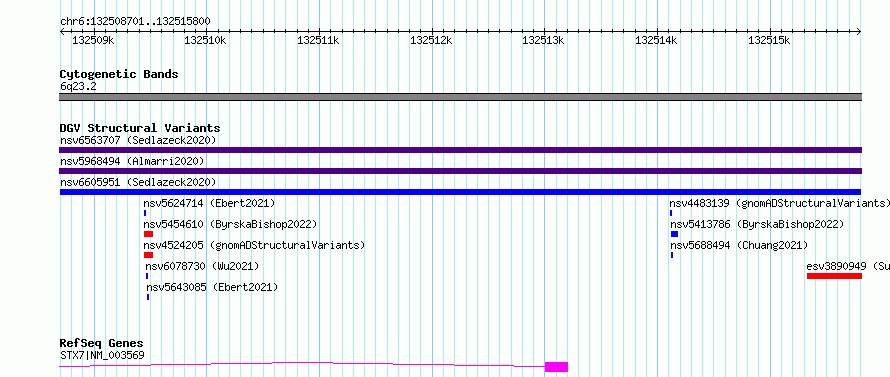The height and width of the screenshot is (377, 890).
Task: Select nsv4483139 (gnomADStructuralVariants) label
Action: tap(779, 203)
